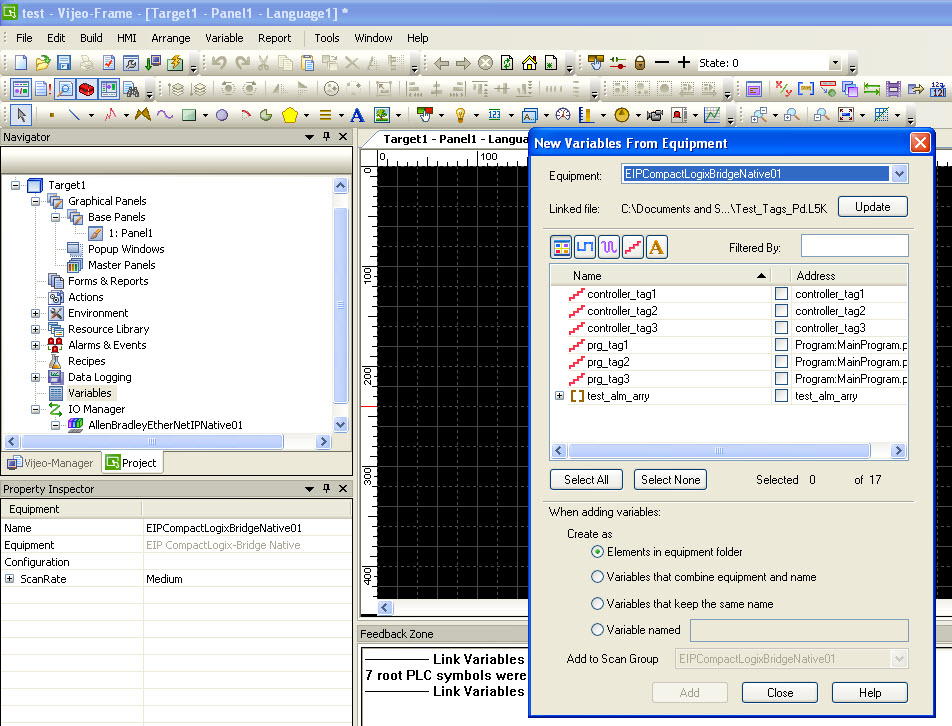Click the Undo arrow icon
This screenshot has width=952, height=726.
click(x=219, y=63)
